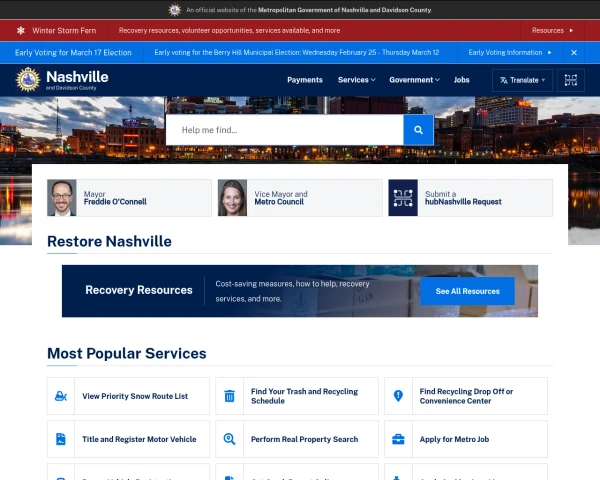Click the Recovery Resources banner heading

[139, 290]
